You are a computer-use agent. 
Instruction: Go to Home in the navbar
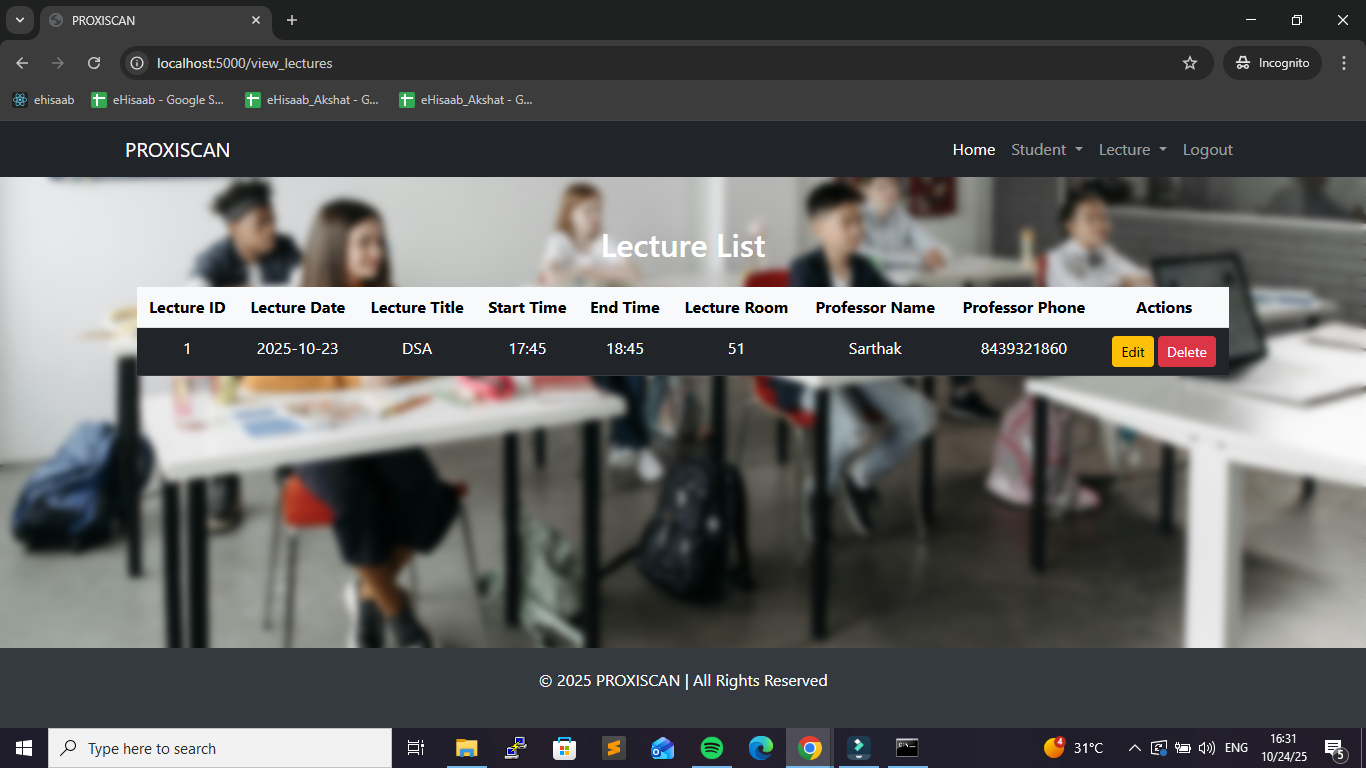[x=973, y=150]
